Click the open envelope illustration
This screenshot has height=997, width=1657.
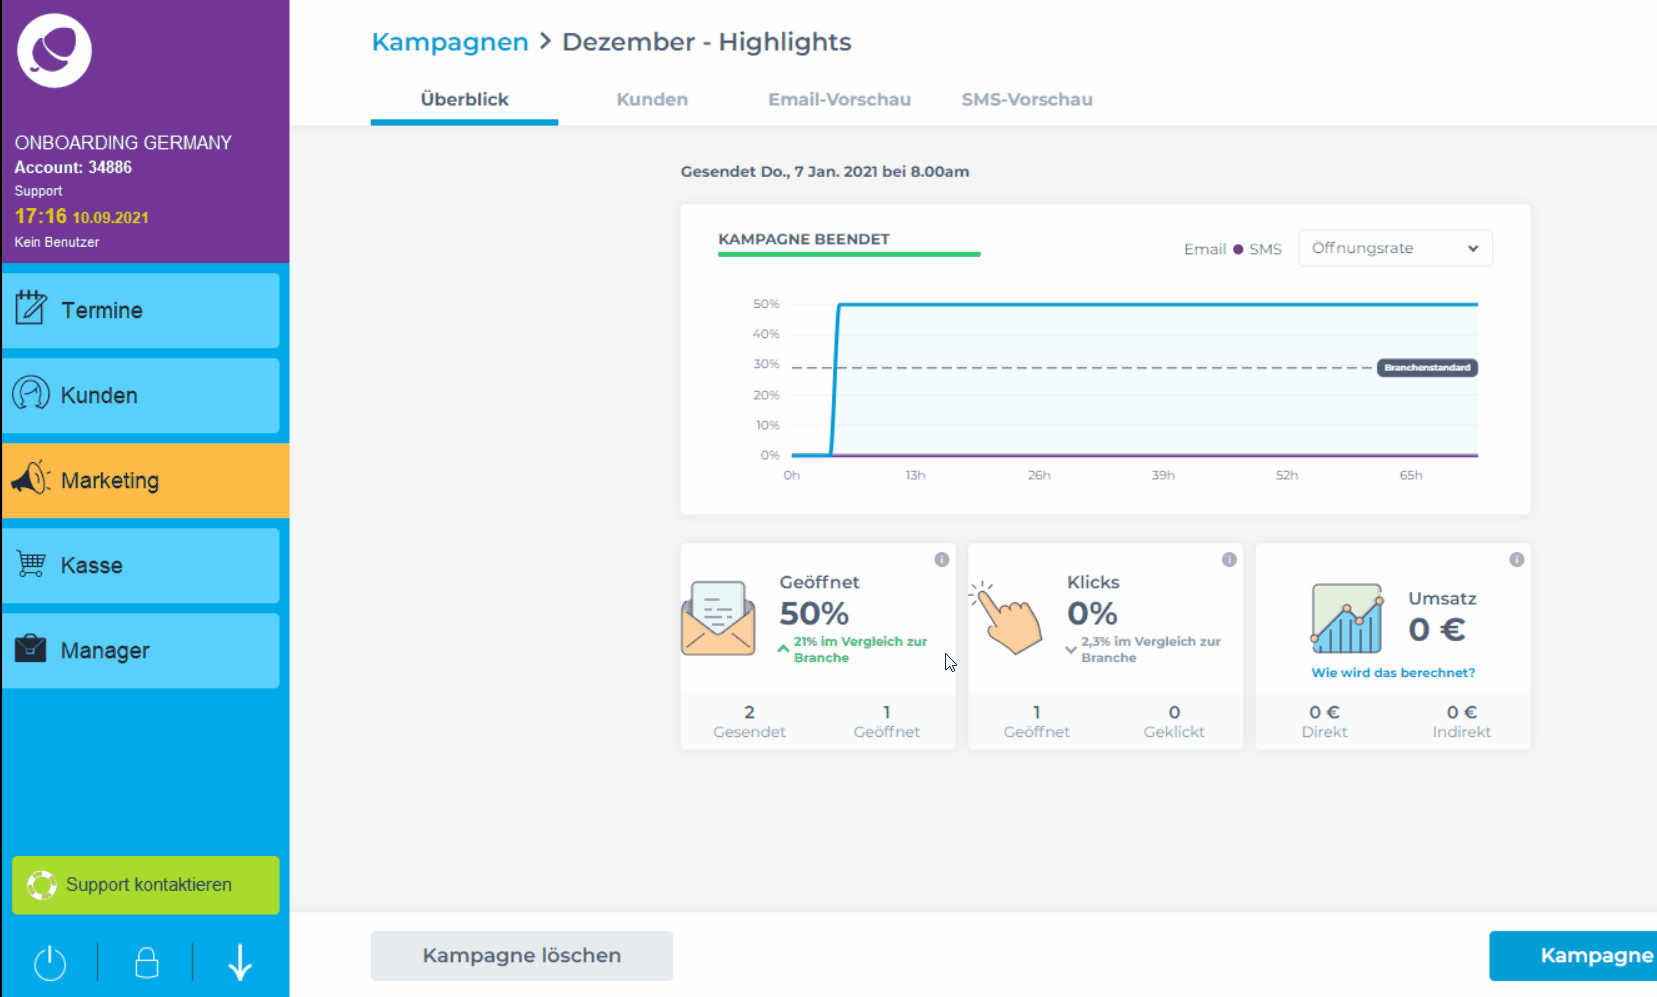(x=718, y=618)
